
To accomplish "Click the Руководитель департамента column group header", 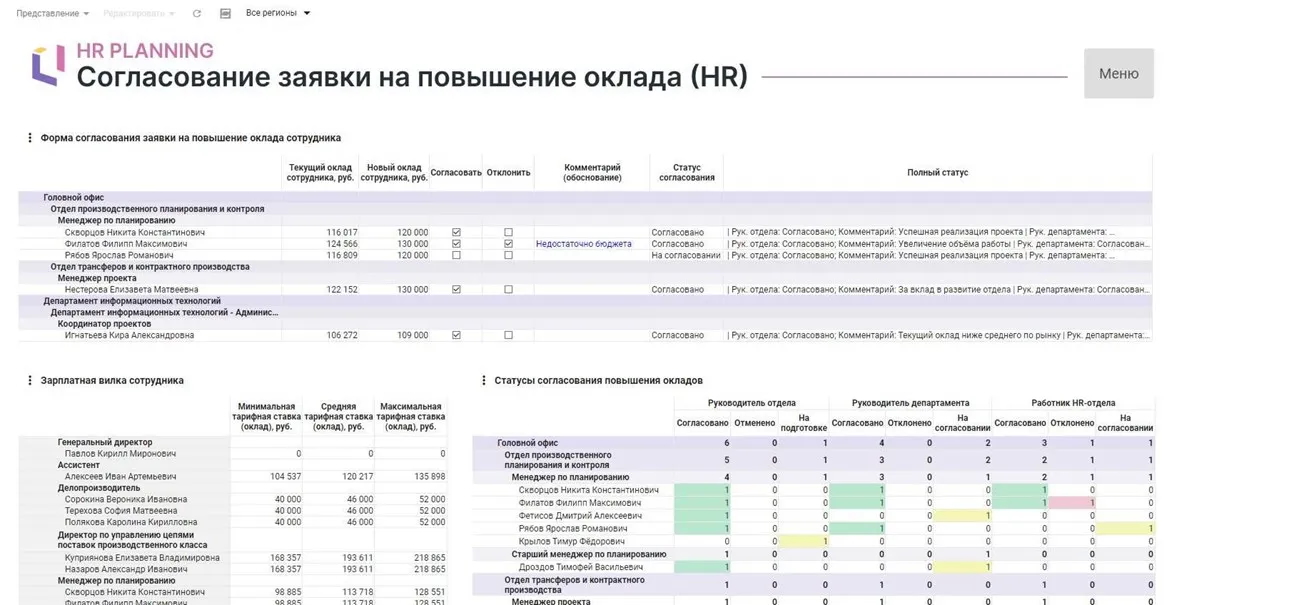I will [x=910, y=403].
